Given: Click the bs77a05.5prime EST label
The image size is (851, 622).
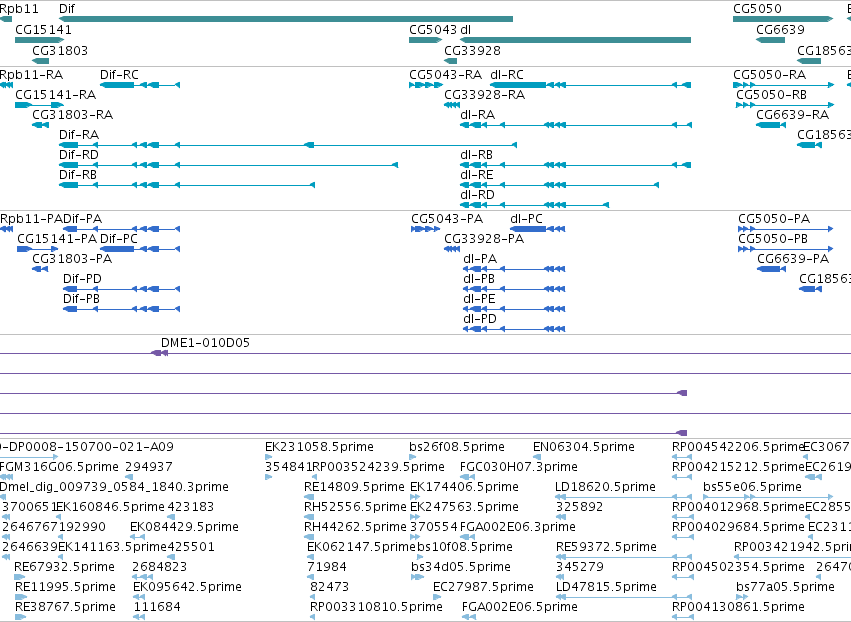Looking at the screenshot, I should [786, 587].
